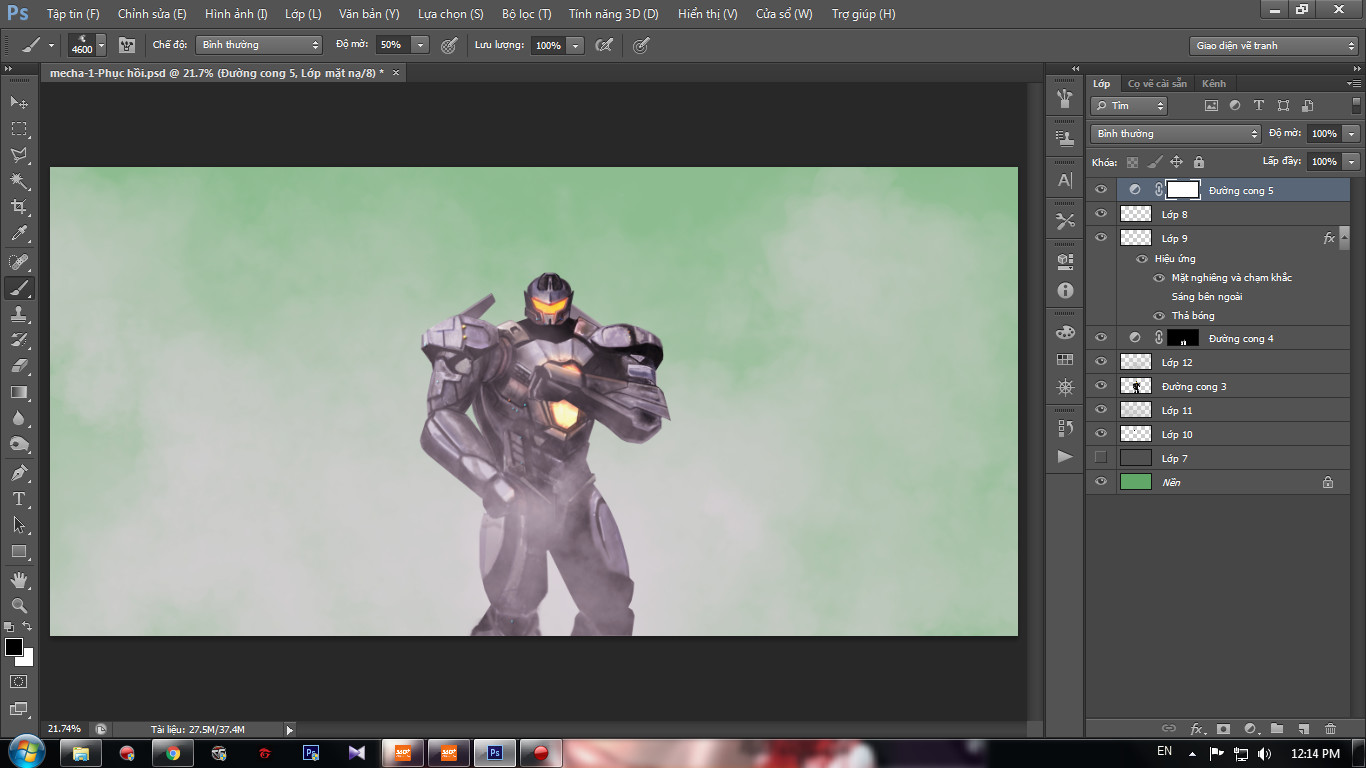The width and height of the screenshot is (1366, 768).
Task: Show the hidden Lớp 7 layer
Action: click(x=1101, y=458)
